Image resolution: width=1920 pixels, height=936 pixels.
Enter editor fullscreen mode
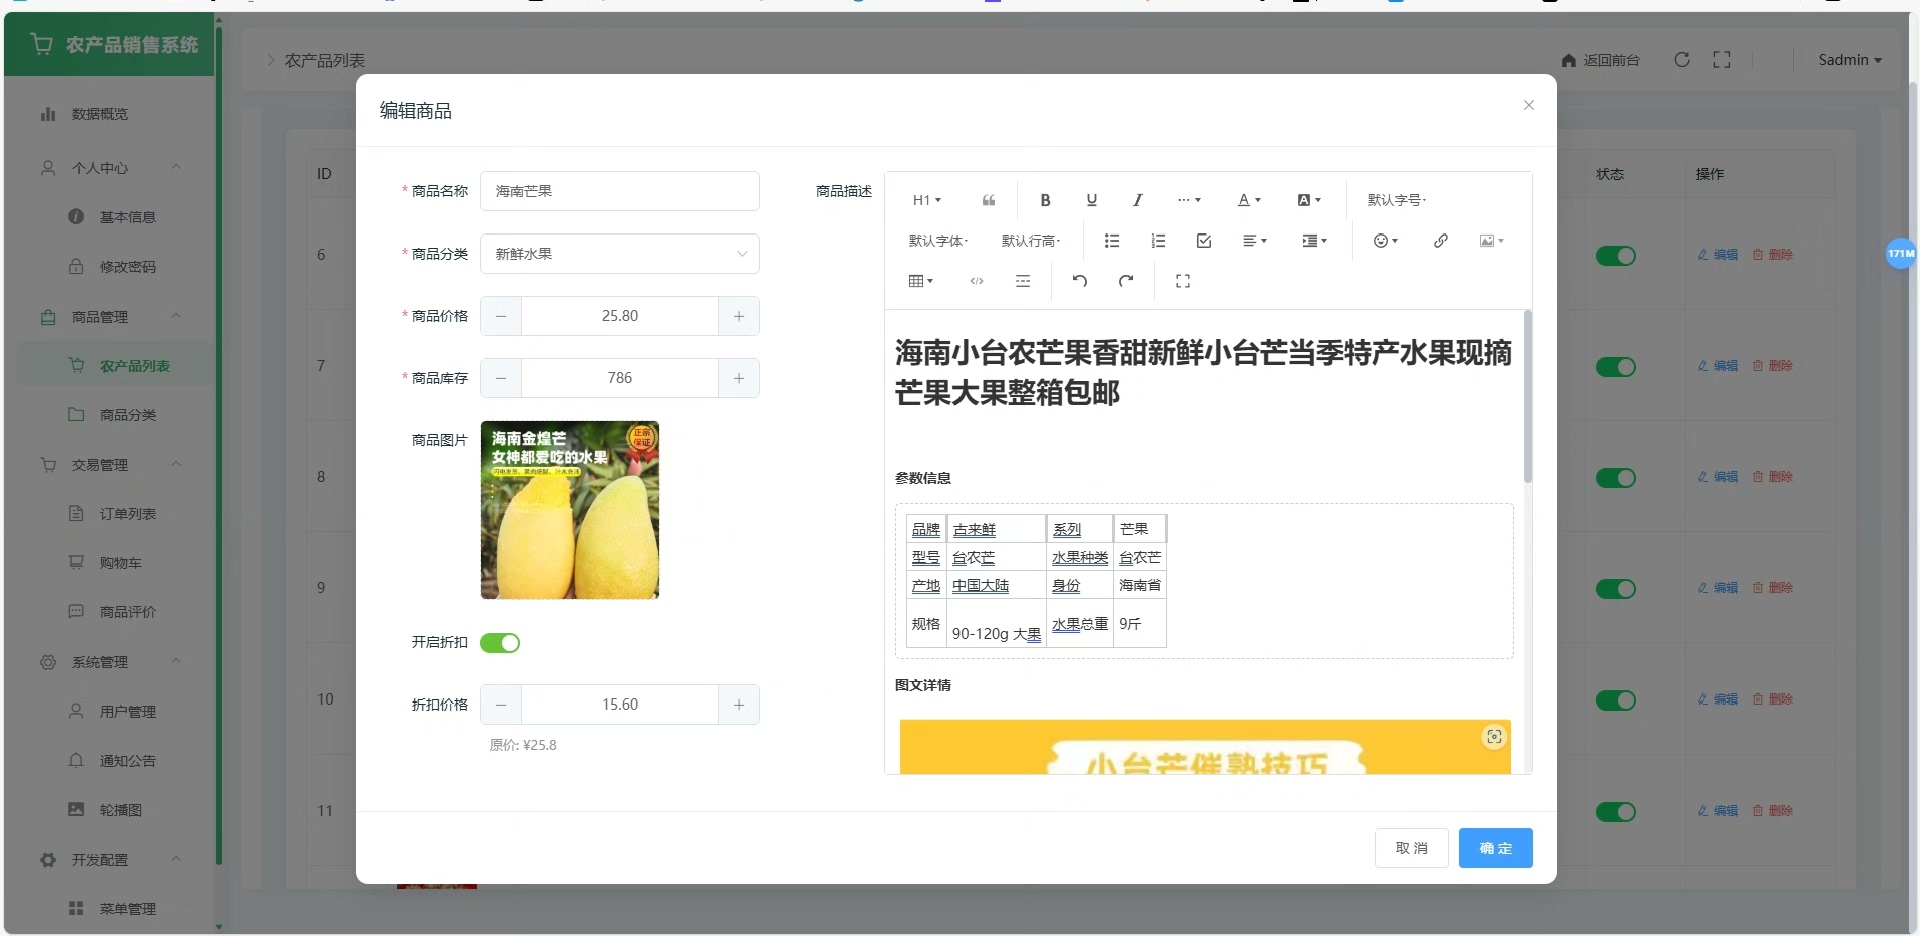[x=1182, y=281]
